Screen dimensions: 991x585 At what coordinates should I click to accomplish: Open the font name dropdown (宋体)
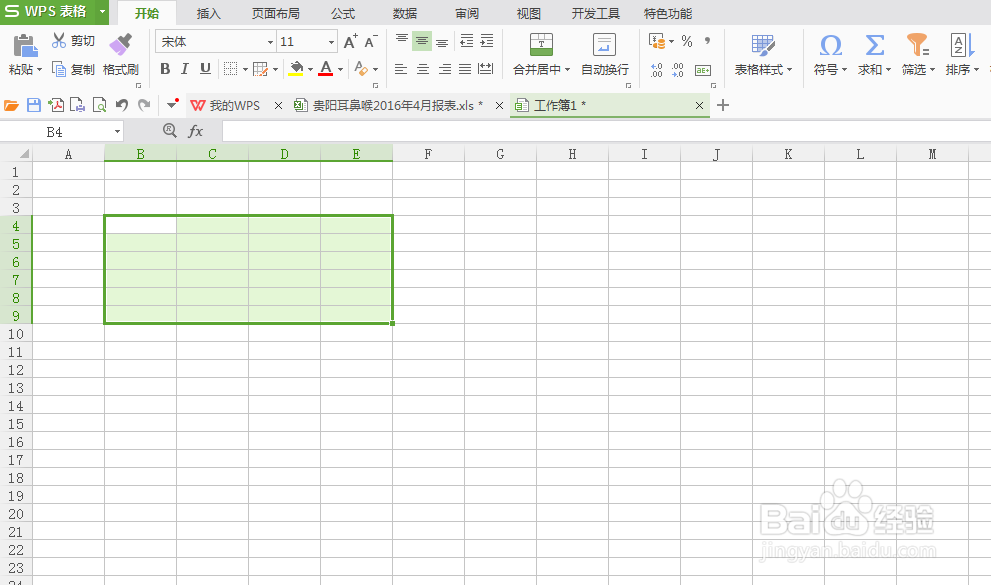coord(270,42)
